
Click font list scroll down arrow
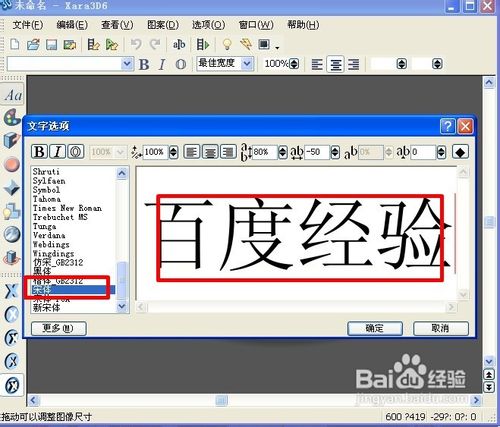(x=122, y=306)
